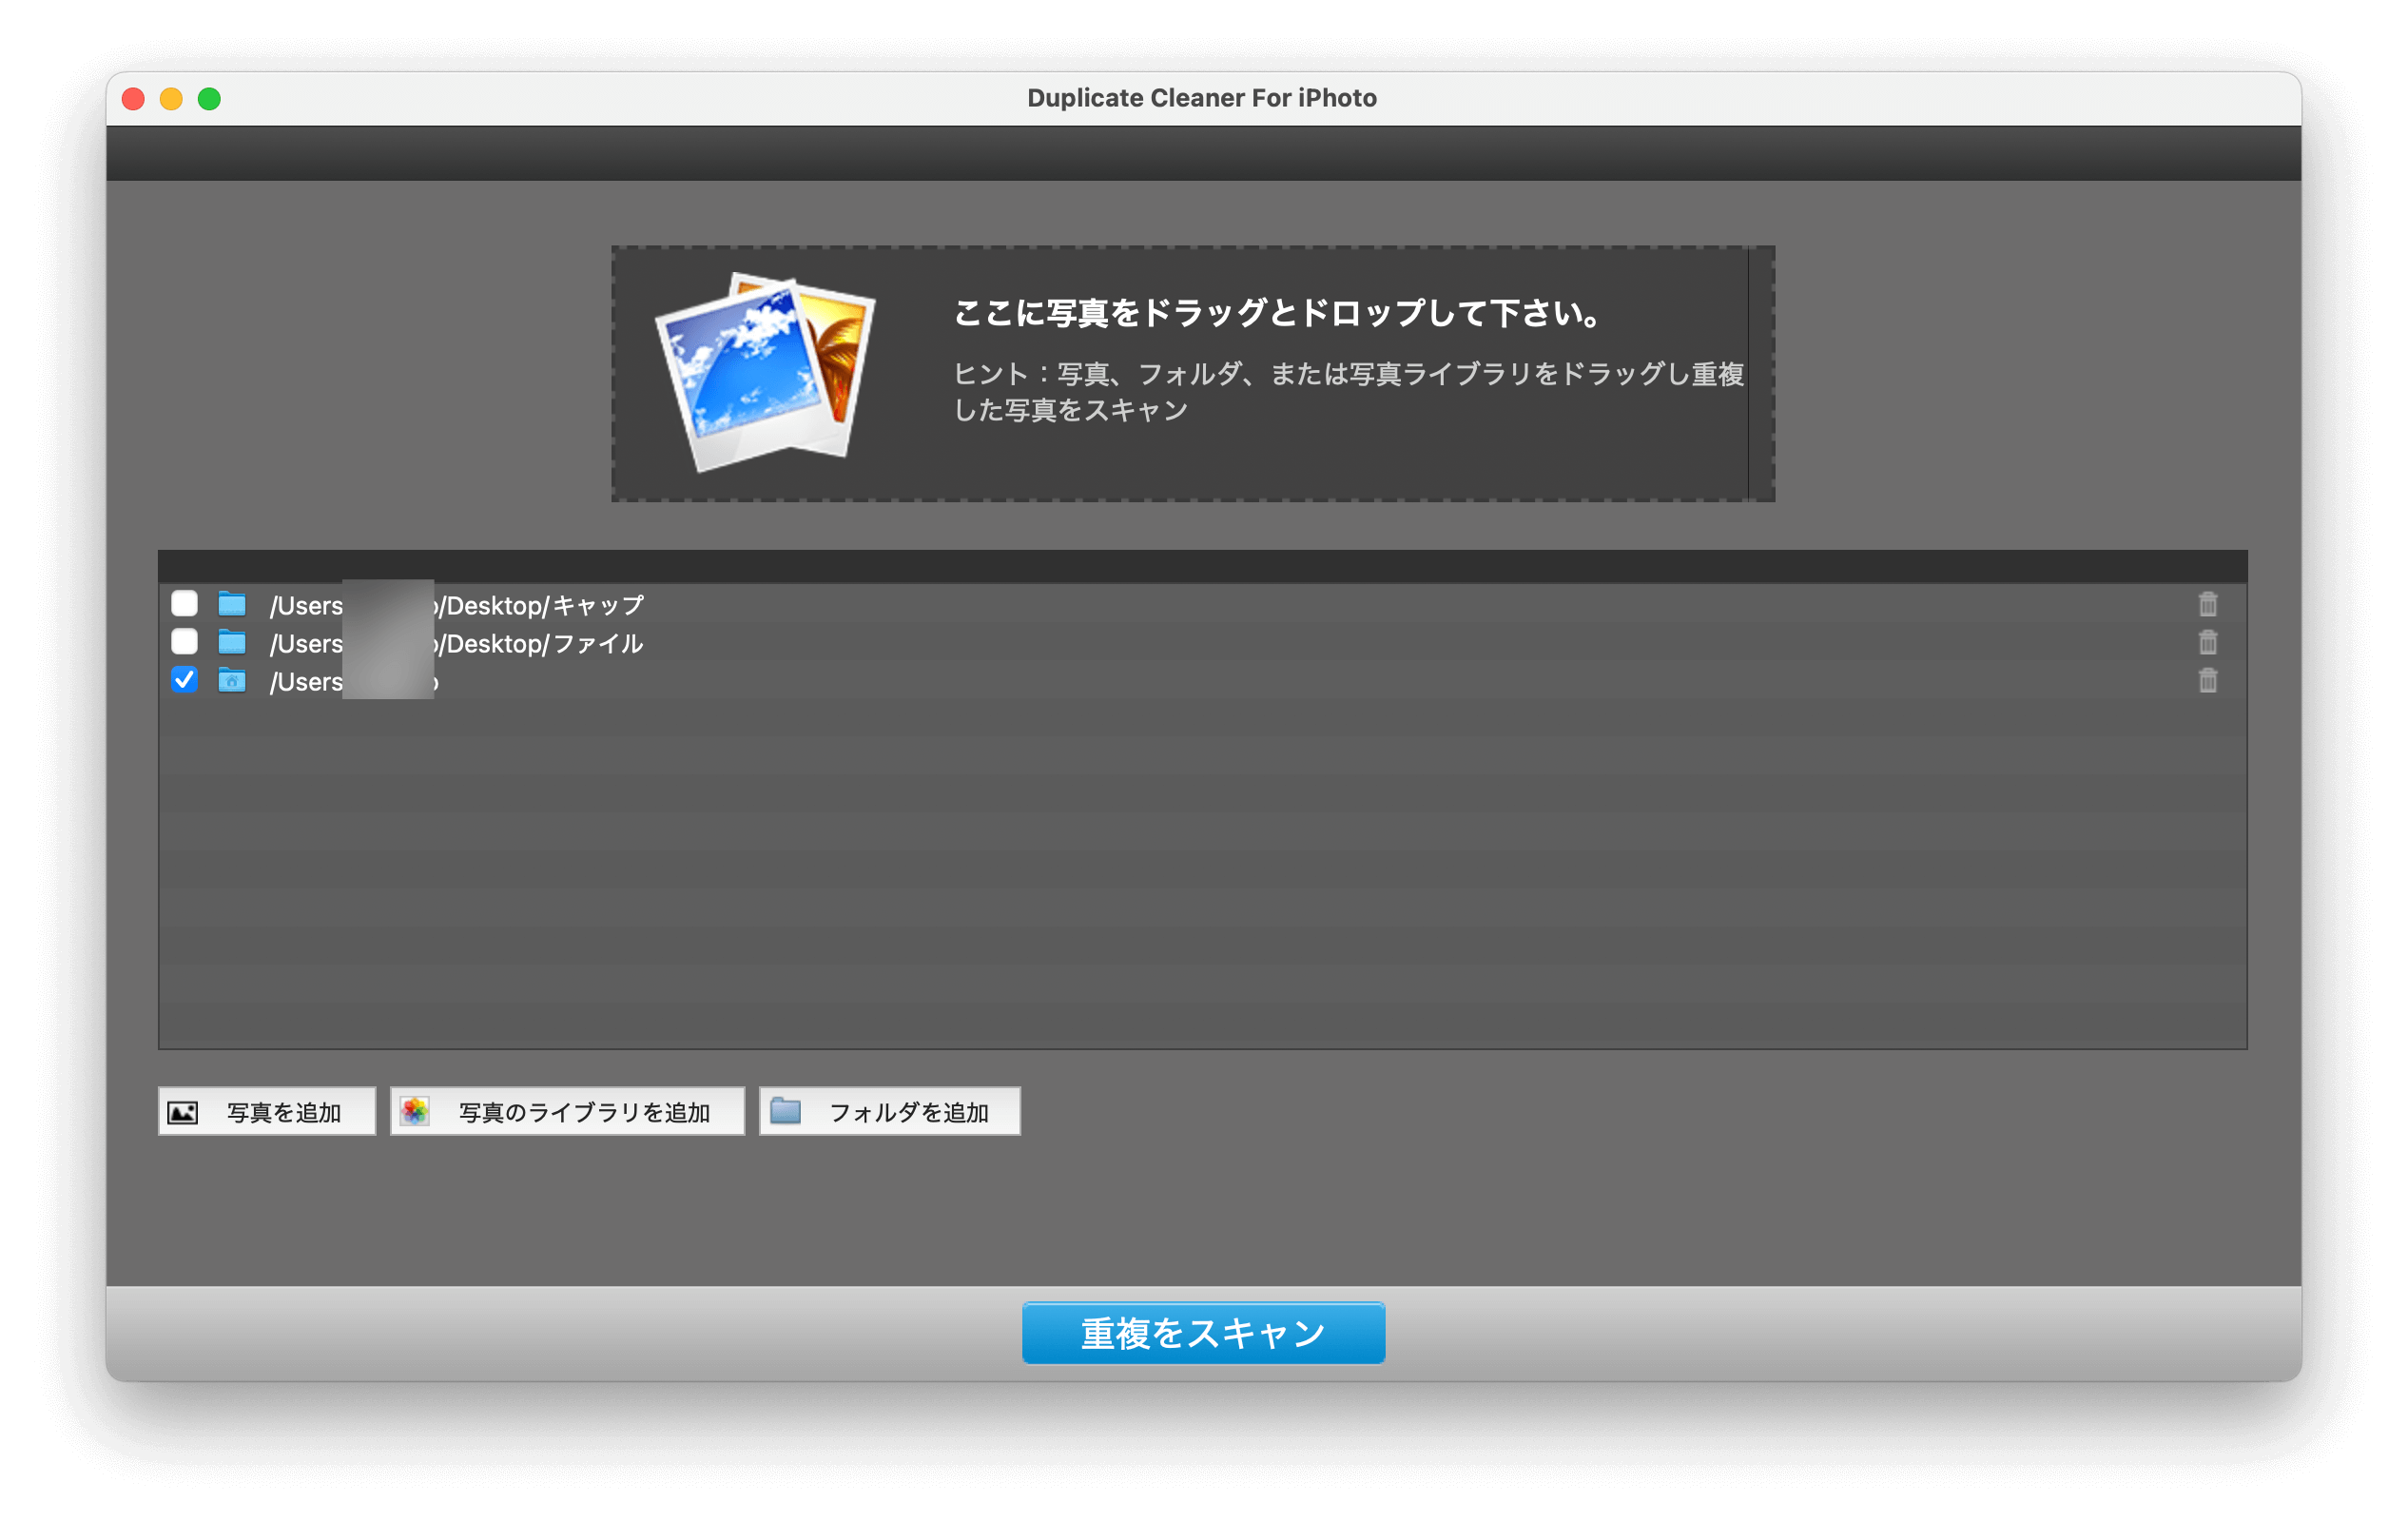Delete the Desktop/ファイル row with trash icon

[x=2208, y=642]
